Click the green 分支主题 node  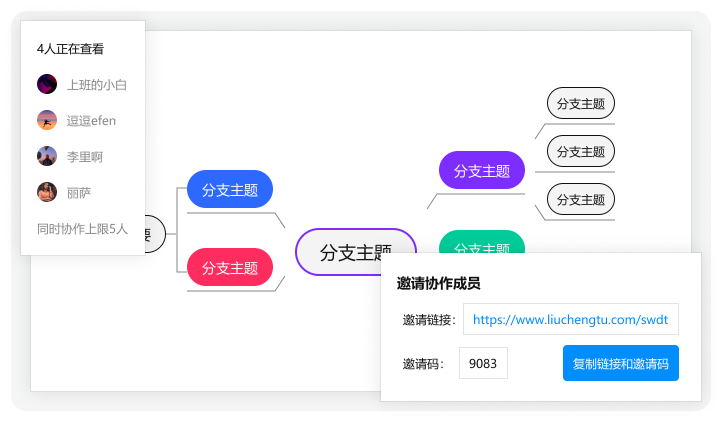tap(482, 241)
